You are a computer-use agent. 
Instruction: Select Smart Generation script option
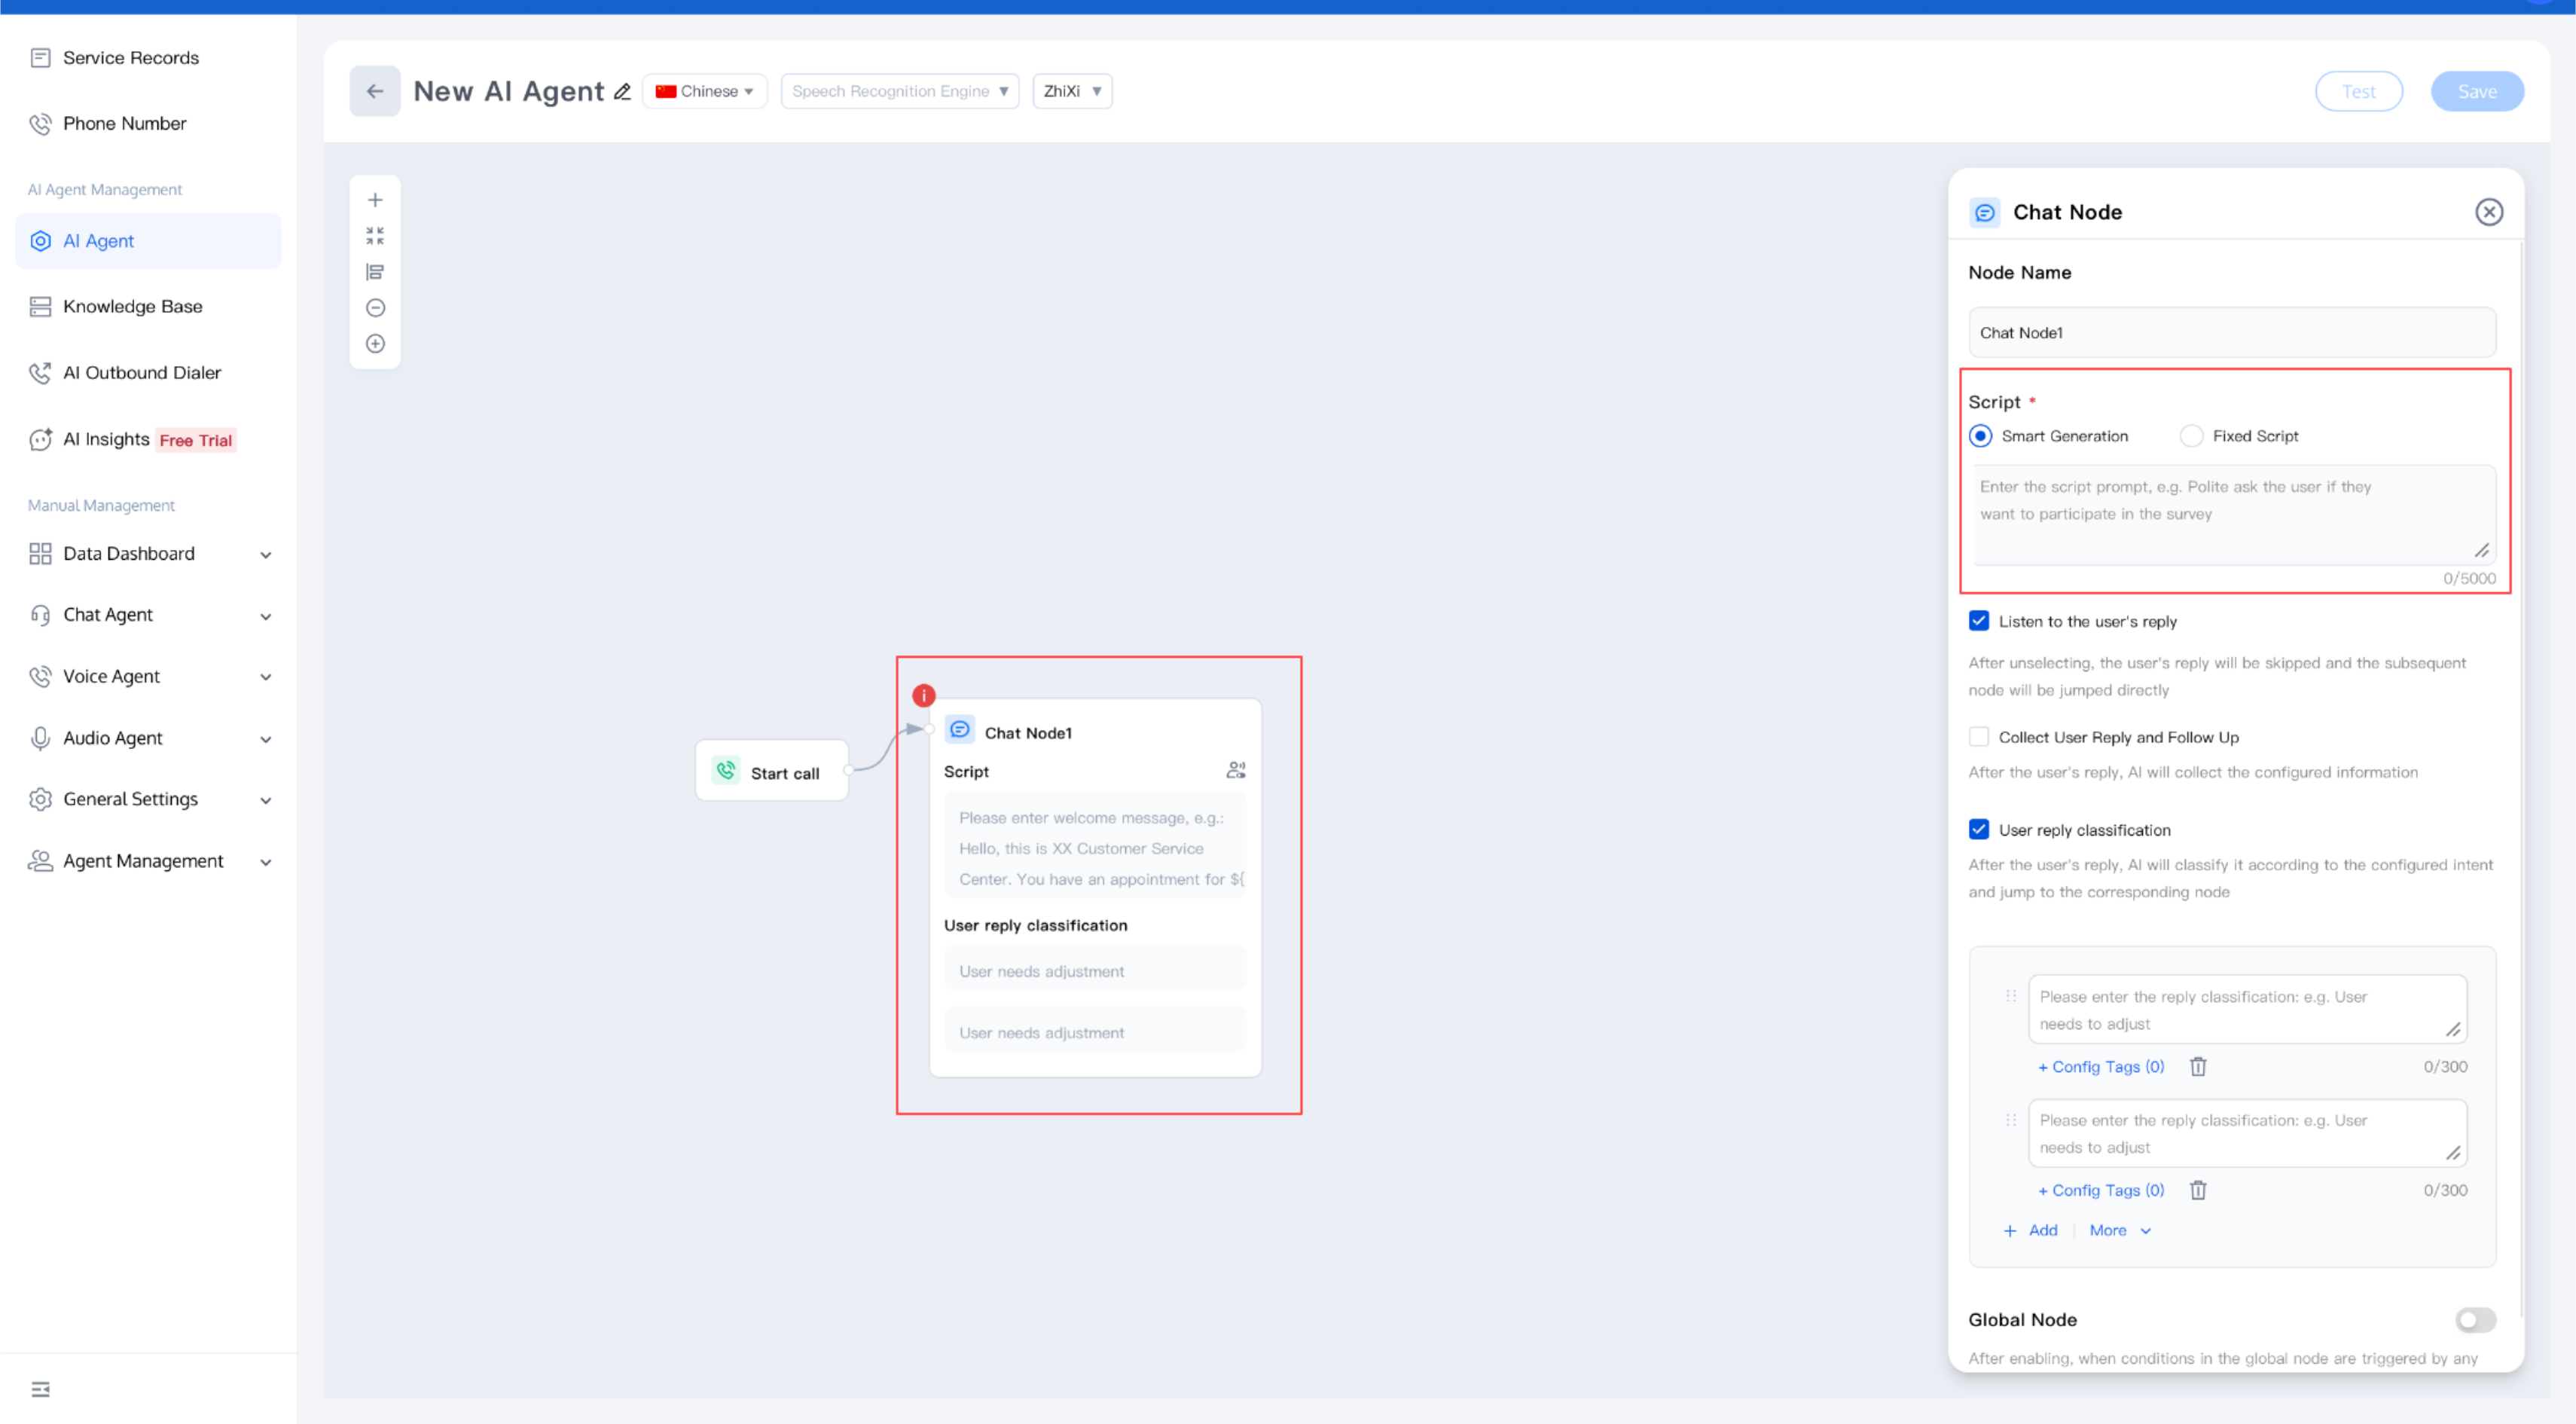tap(1980, 436)
